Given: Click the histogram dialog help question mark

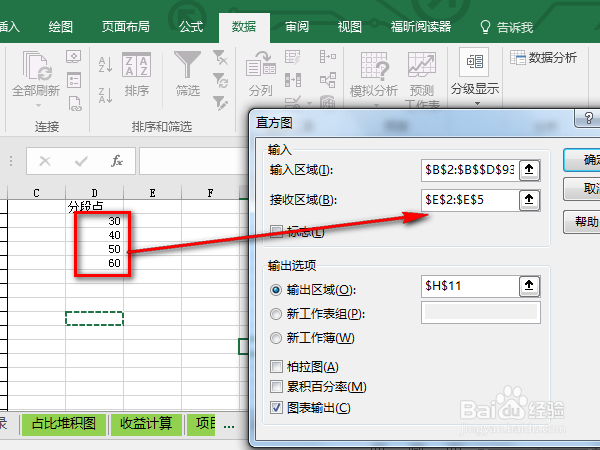Looking at the screenshot, I should tap(589, 118).
